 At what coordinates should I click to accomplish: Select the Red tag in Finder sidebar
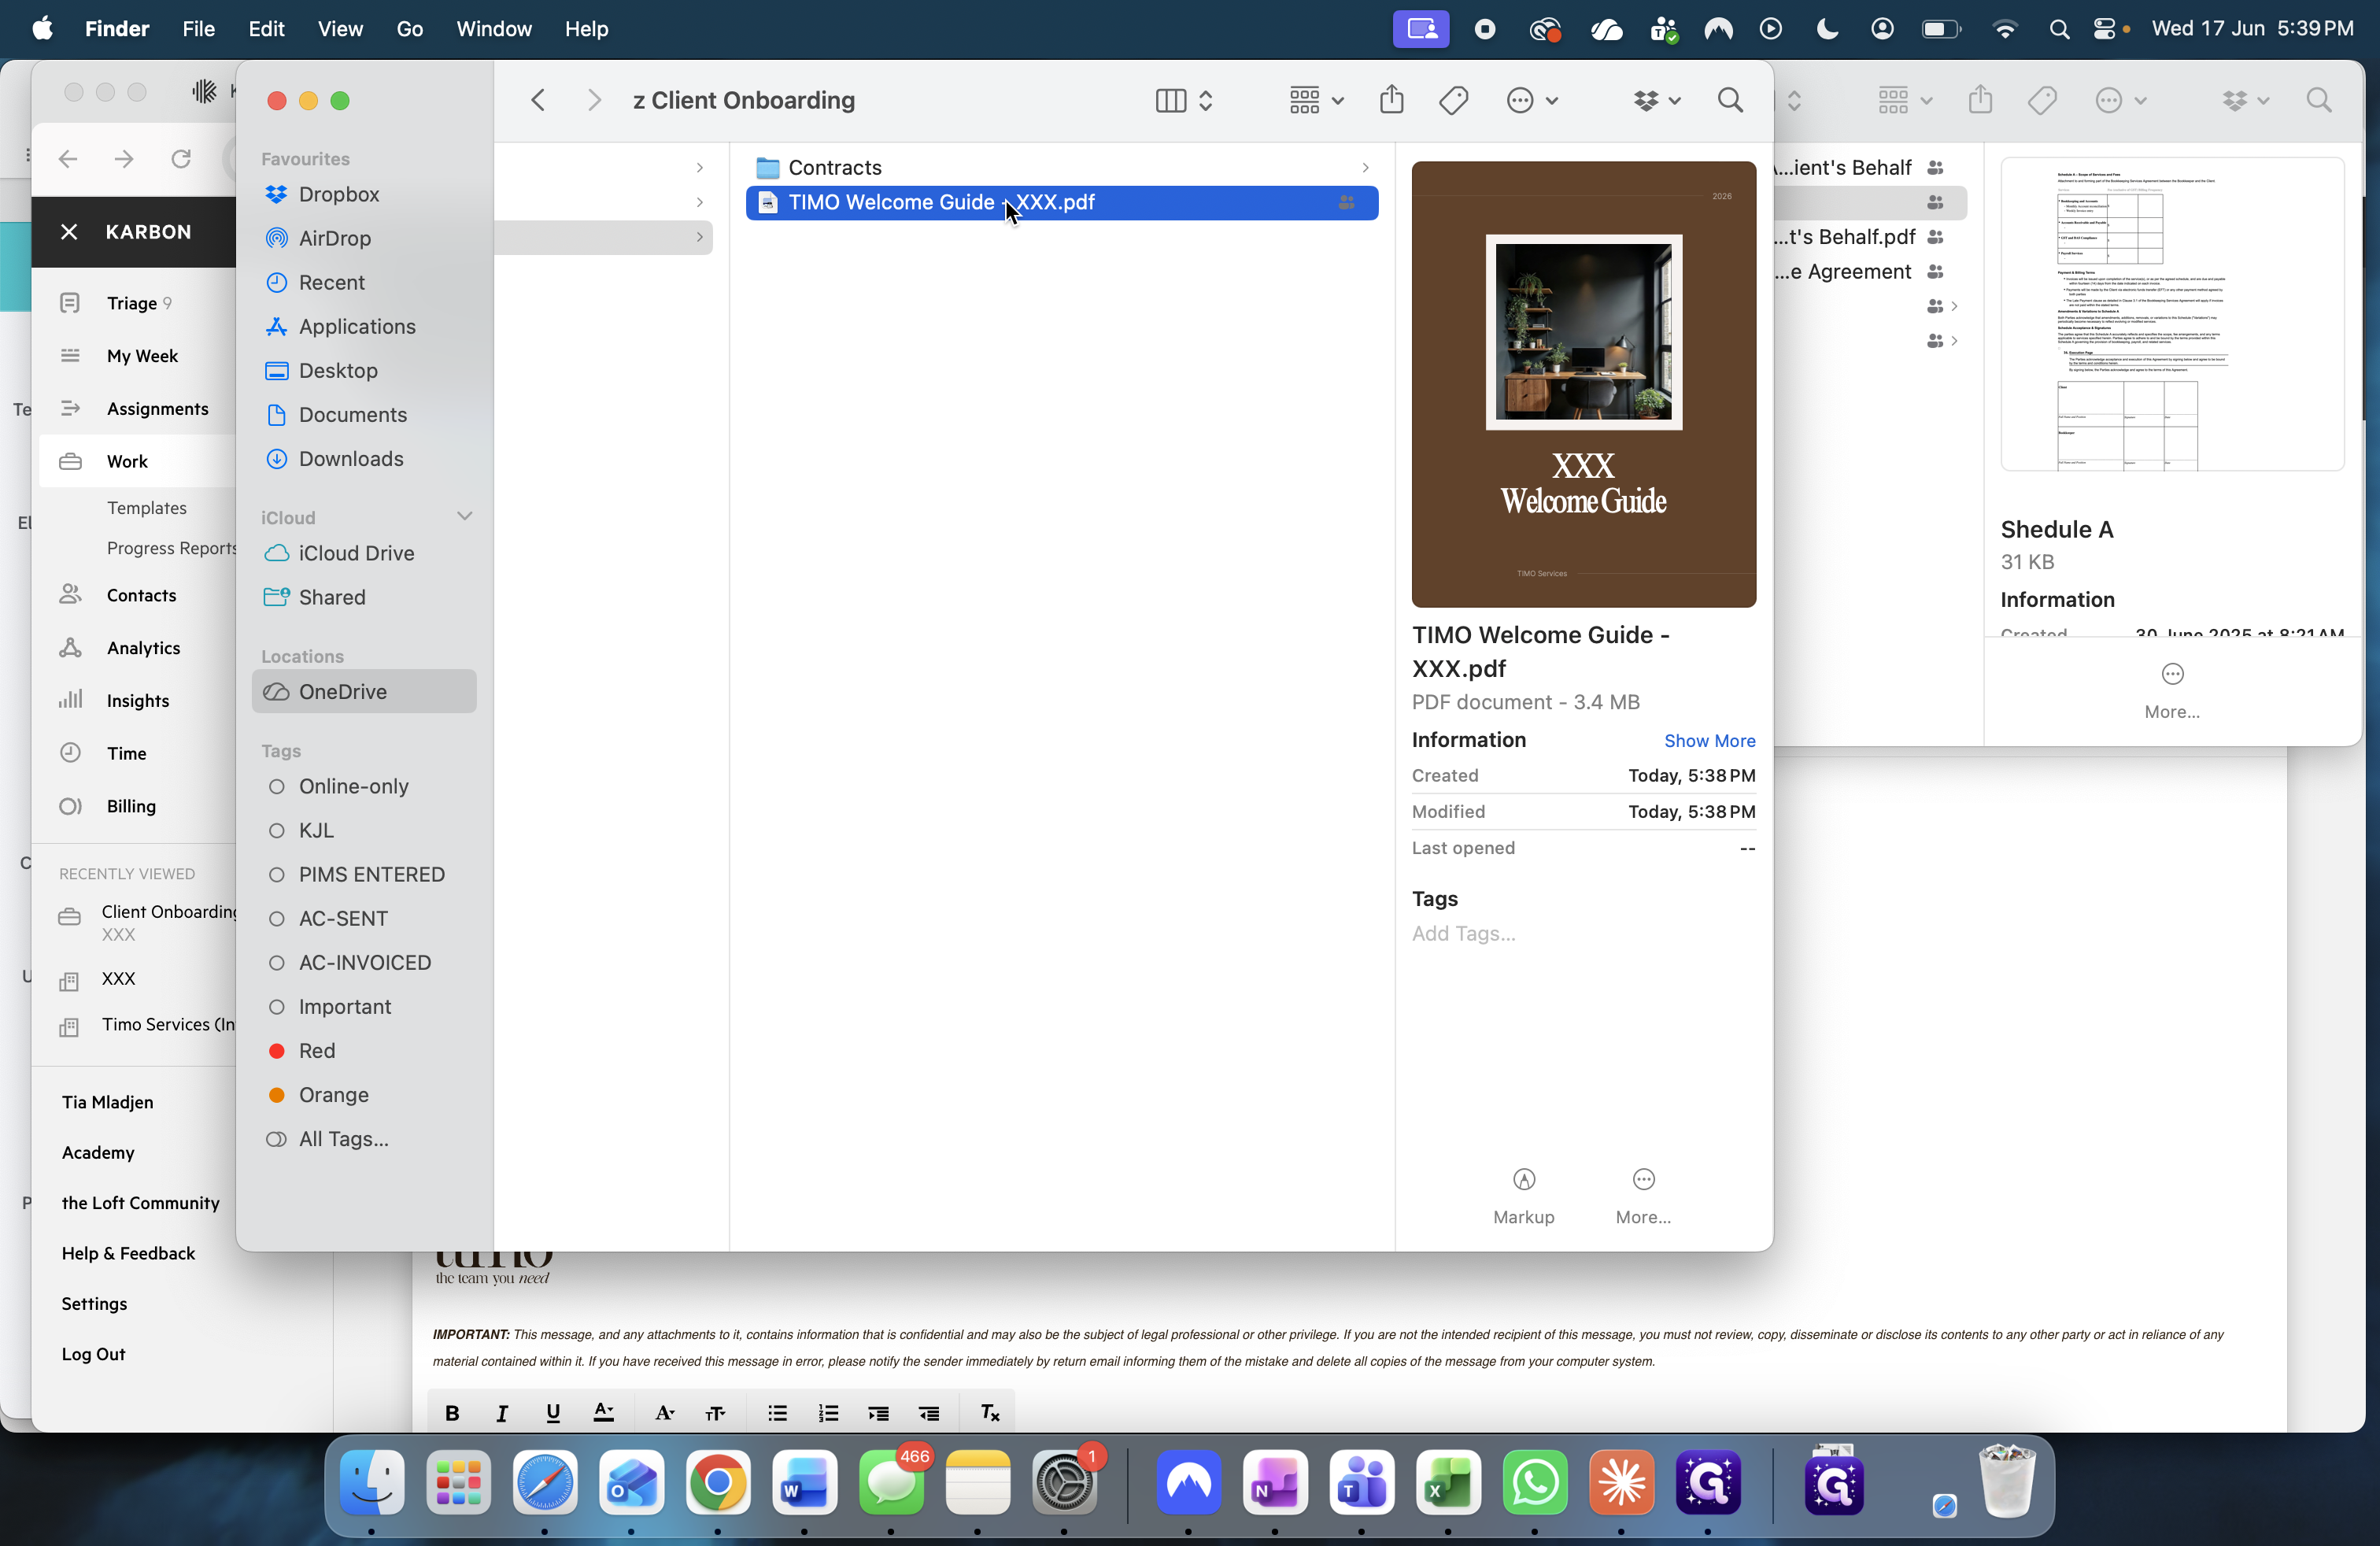point(316,1051)
